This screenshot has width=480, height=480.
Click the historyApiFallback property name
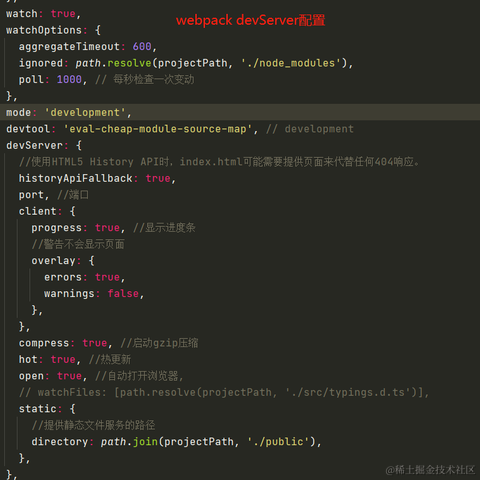coord(76,178)
